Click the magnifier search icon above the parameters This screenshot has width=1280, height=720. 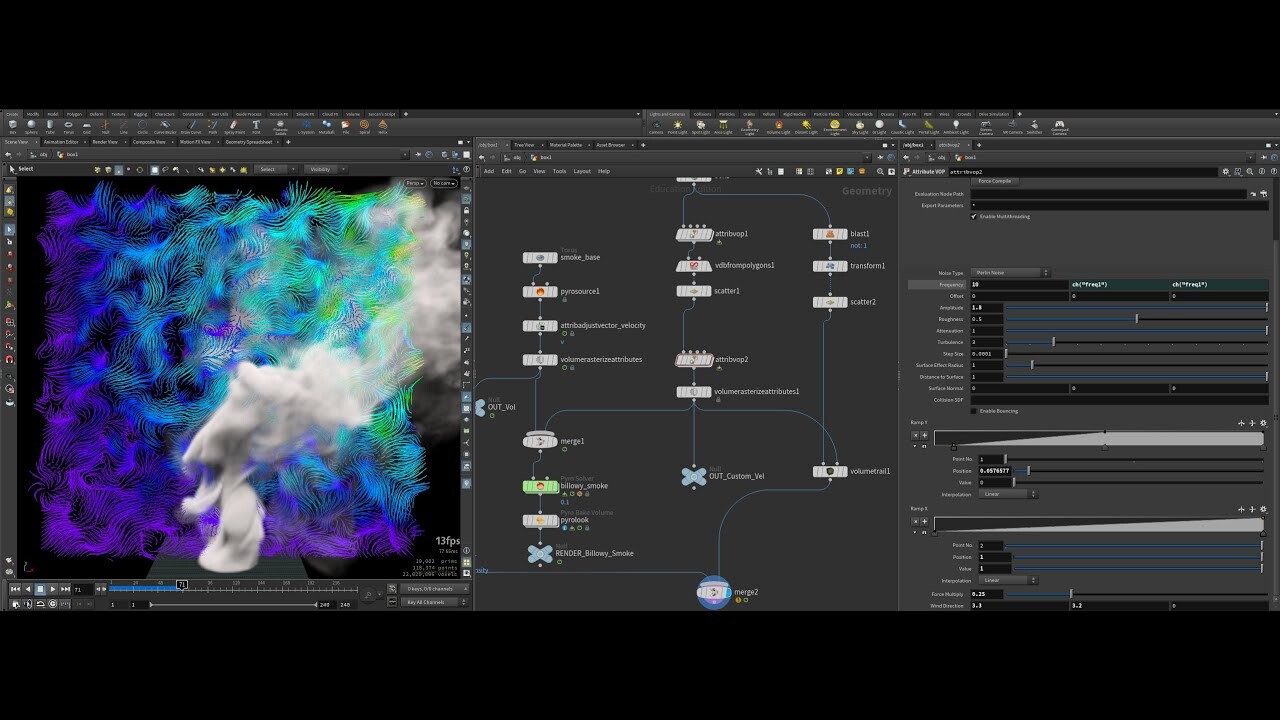pos(1249,172)
